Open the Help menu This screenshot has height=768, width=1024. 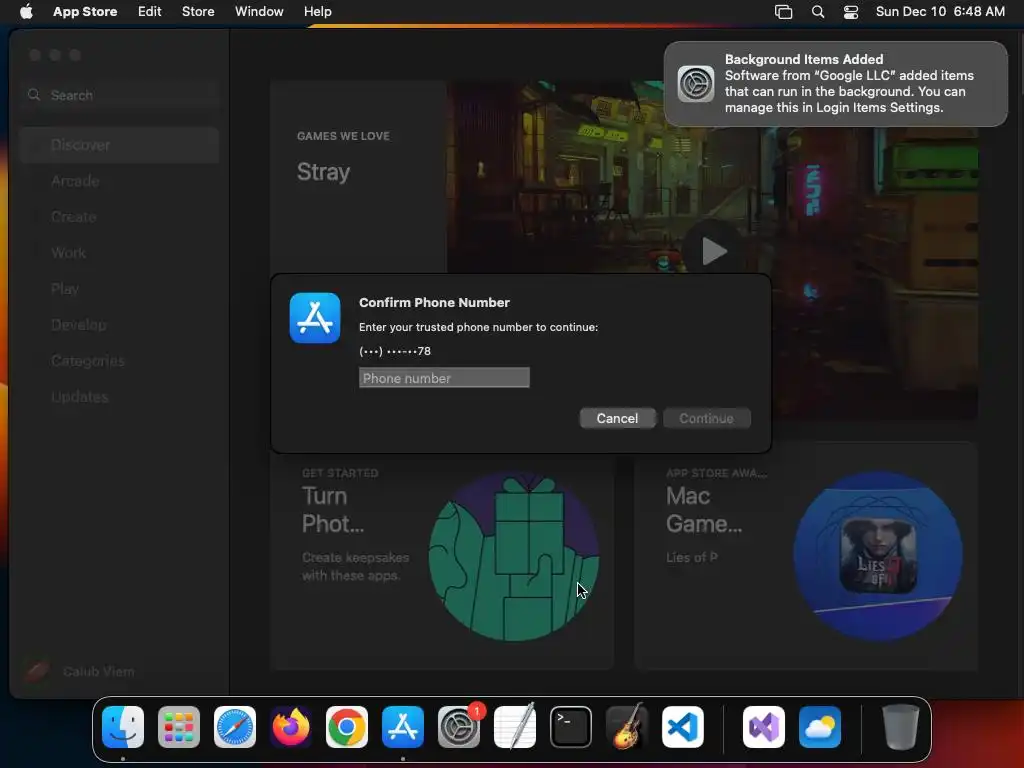click(x=317, y=11)
